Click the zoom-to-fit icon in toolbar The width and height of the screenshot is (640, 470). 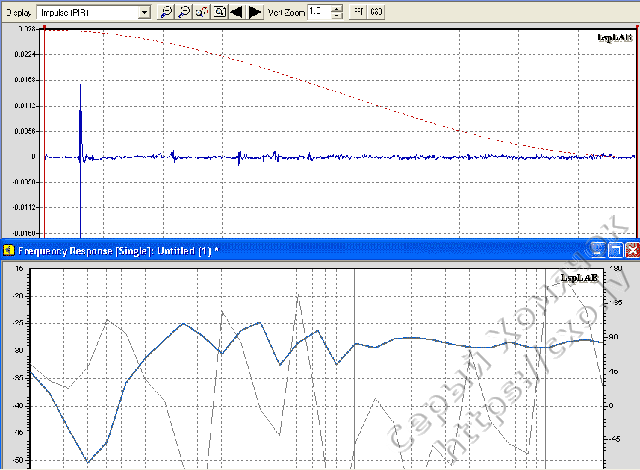coord(218,12)
